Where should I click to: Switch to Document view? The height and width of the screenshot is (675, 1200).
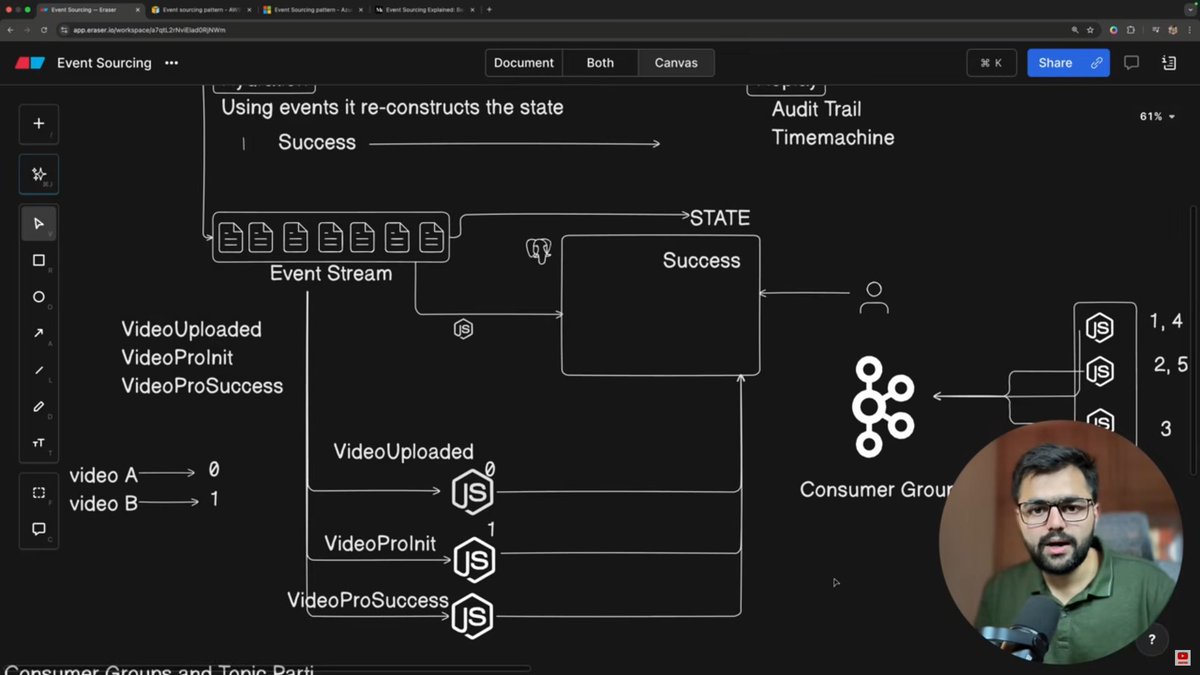point(524,63)
